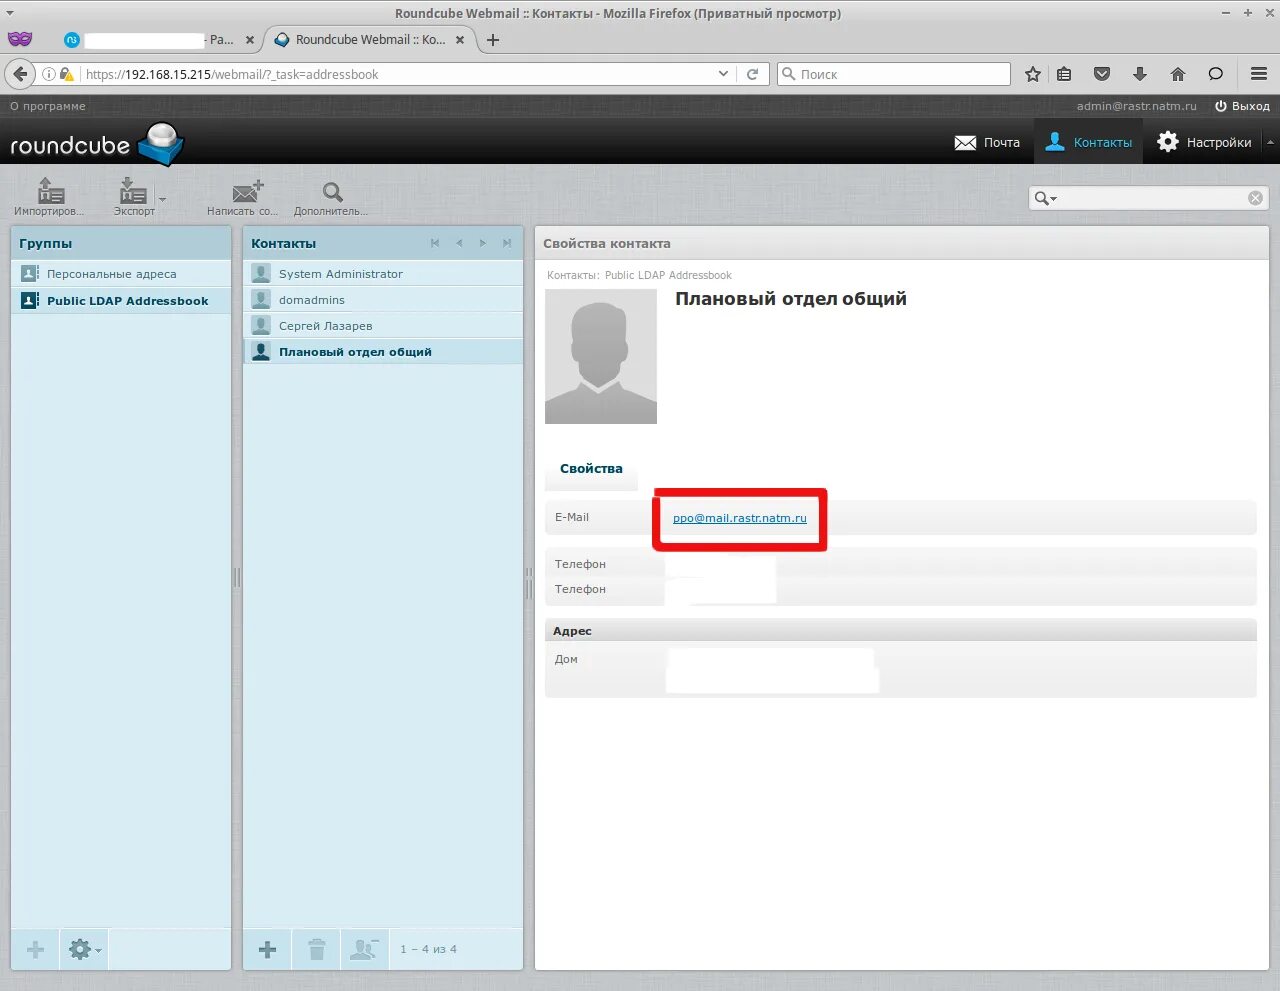The height and width of the screenshot is (991, 1280).
Task: Open the domadmins contact
Action: point(383,300)
